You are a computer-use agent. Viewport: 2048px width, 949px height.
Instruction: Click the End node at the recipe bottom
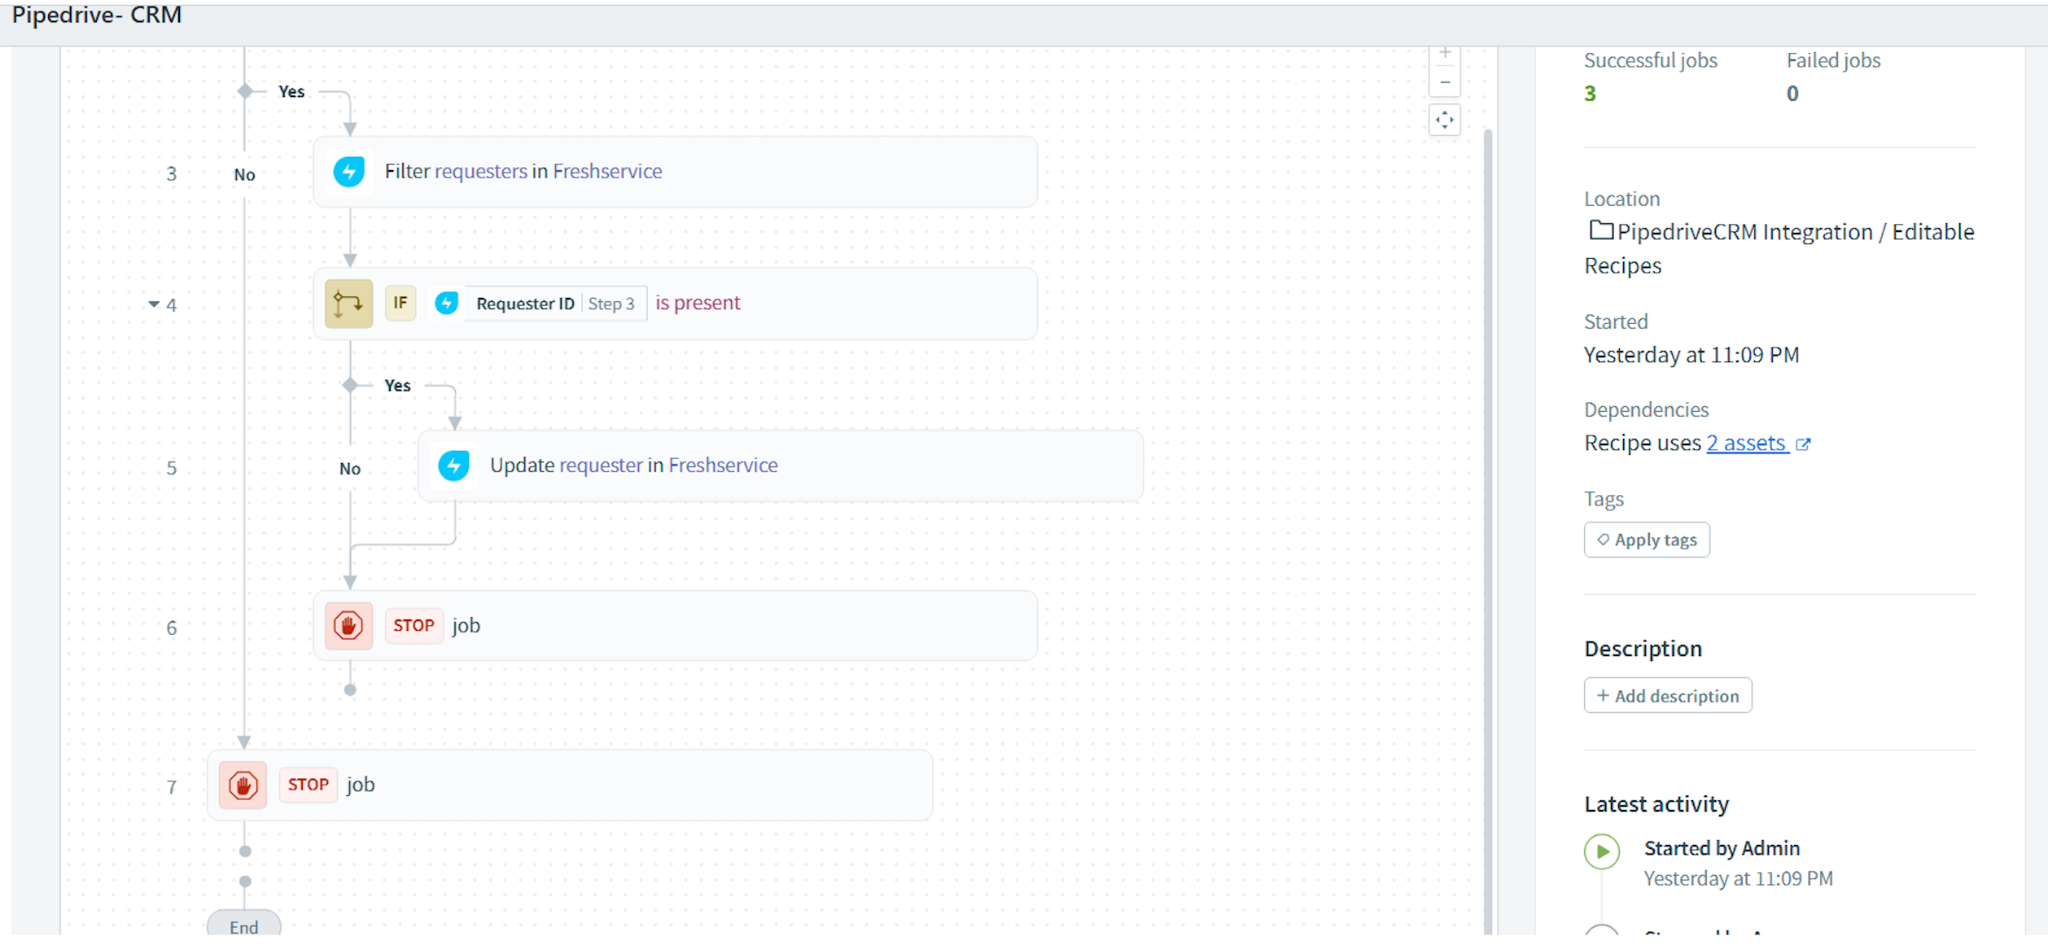click(x=244, y=926)
